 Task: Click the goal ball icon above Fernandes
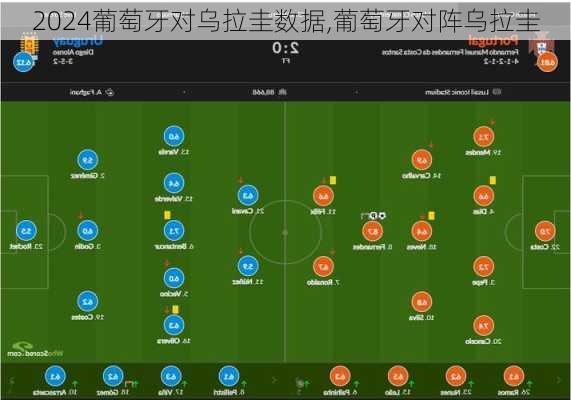[x=382, y=216]
